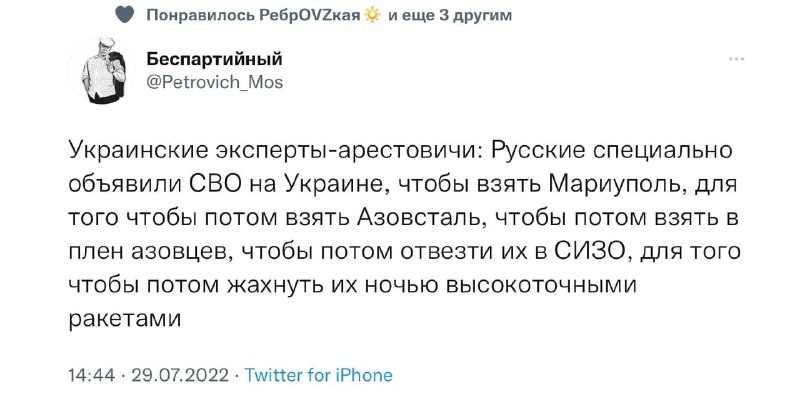Open the @Petrovich_Mos handle link
The width and height of the screenshot is (800, 399).
click(214, 82)
